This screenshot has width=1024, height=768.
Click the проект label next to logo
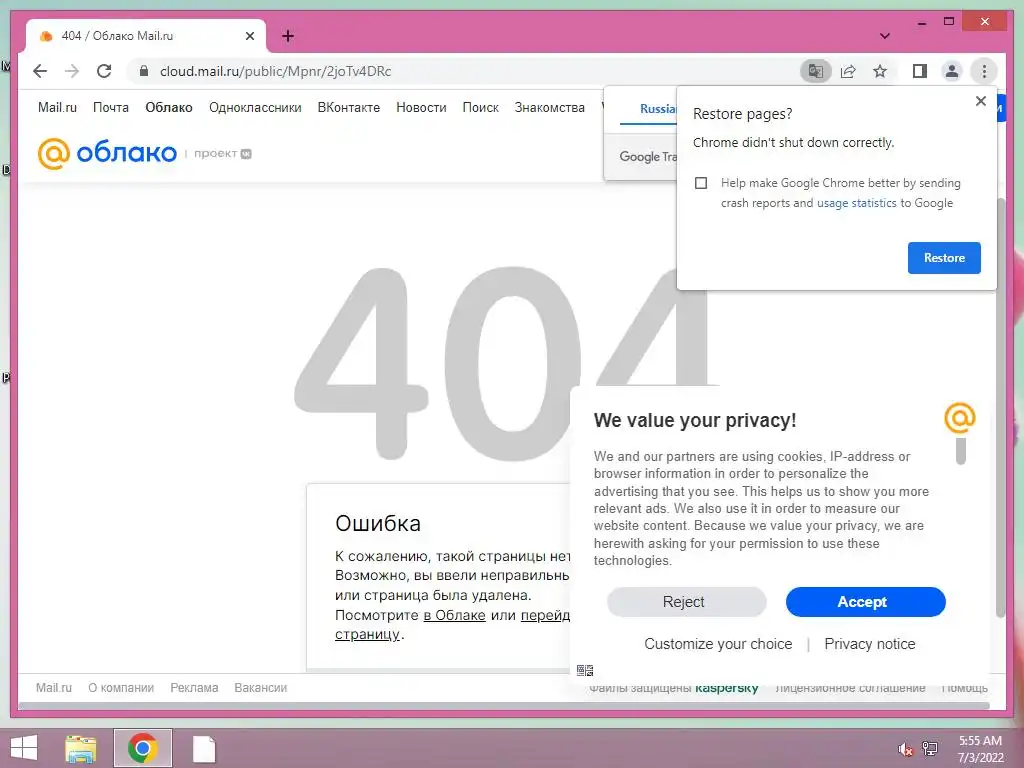coord(222,153)
